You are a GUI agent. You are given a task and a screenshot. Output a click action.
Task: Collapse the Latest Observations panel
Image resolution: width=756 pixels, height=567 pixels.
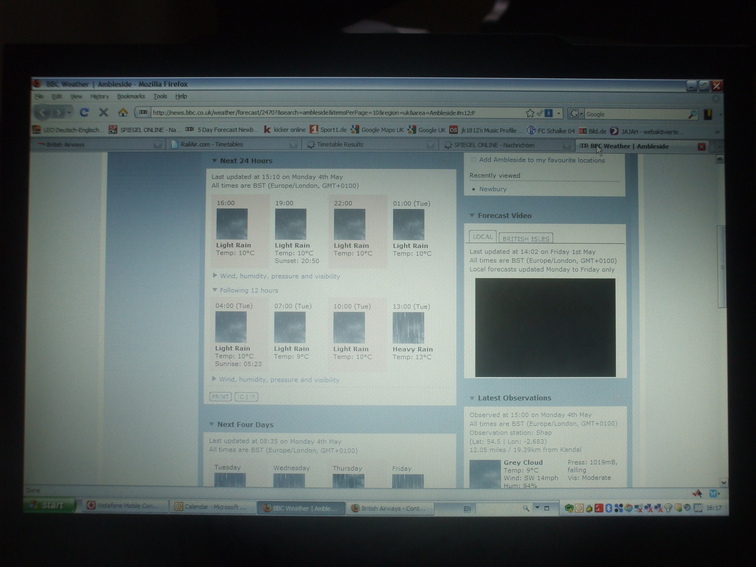(x=472, y=398)
